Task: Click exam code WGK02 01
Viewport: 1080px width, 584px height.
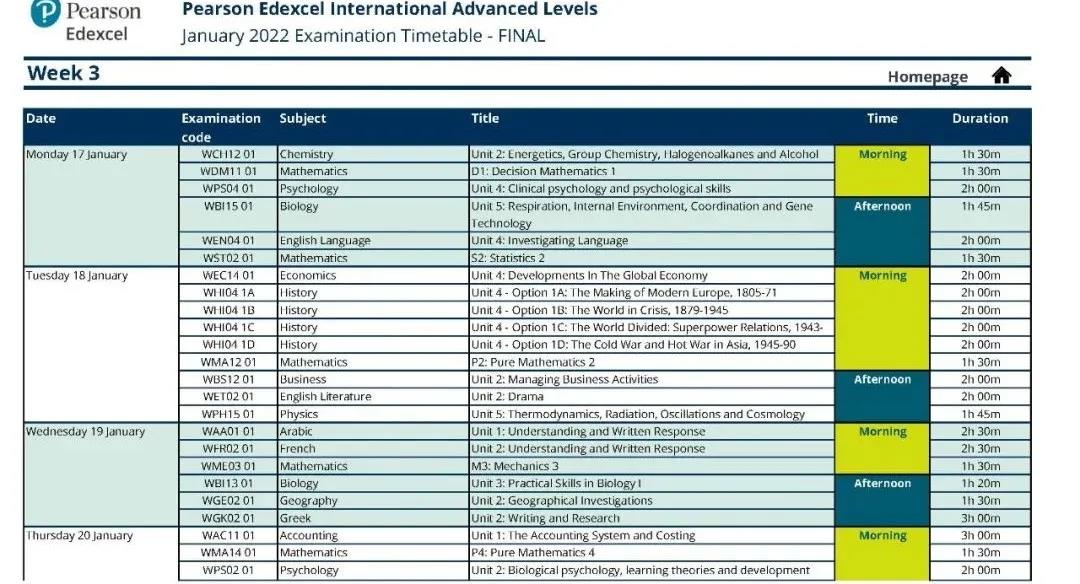Action: [x=228, y=519]
